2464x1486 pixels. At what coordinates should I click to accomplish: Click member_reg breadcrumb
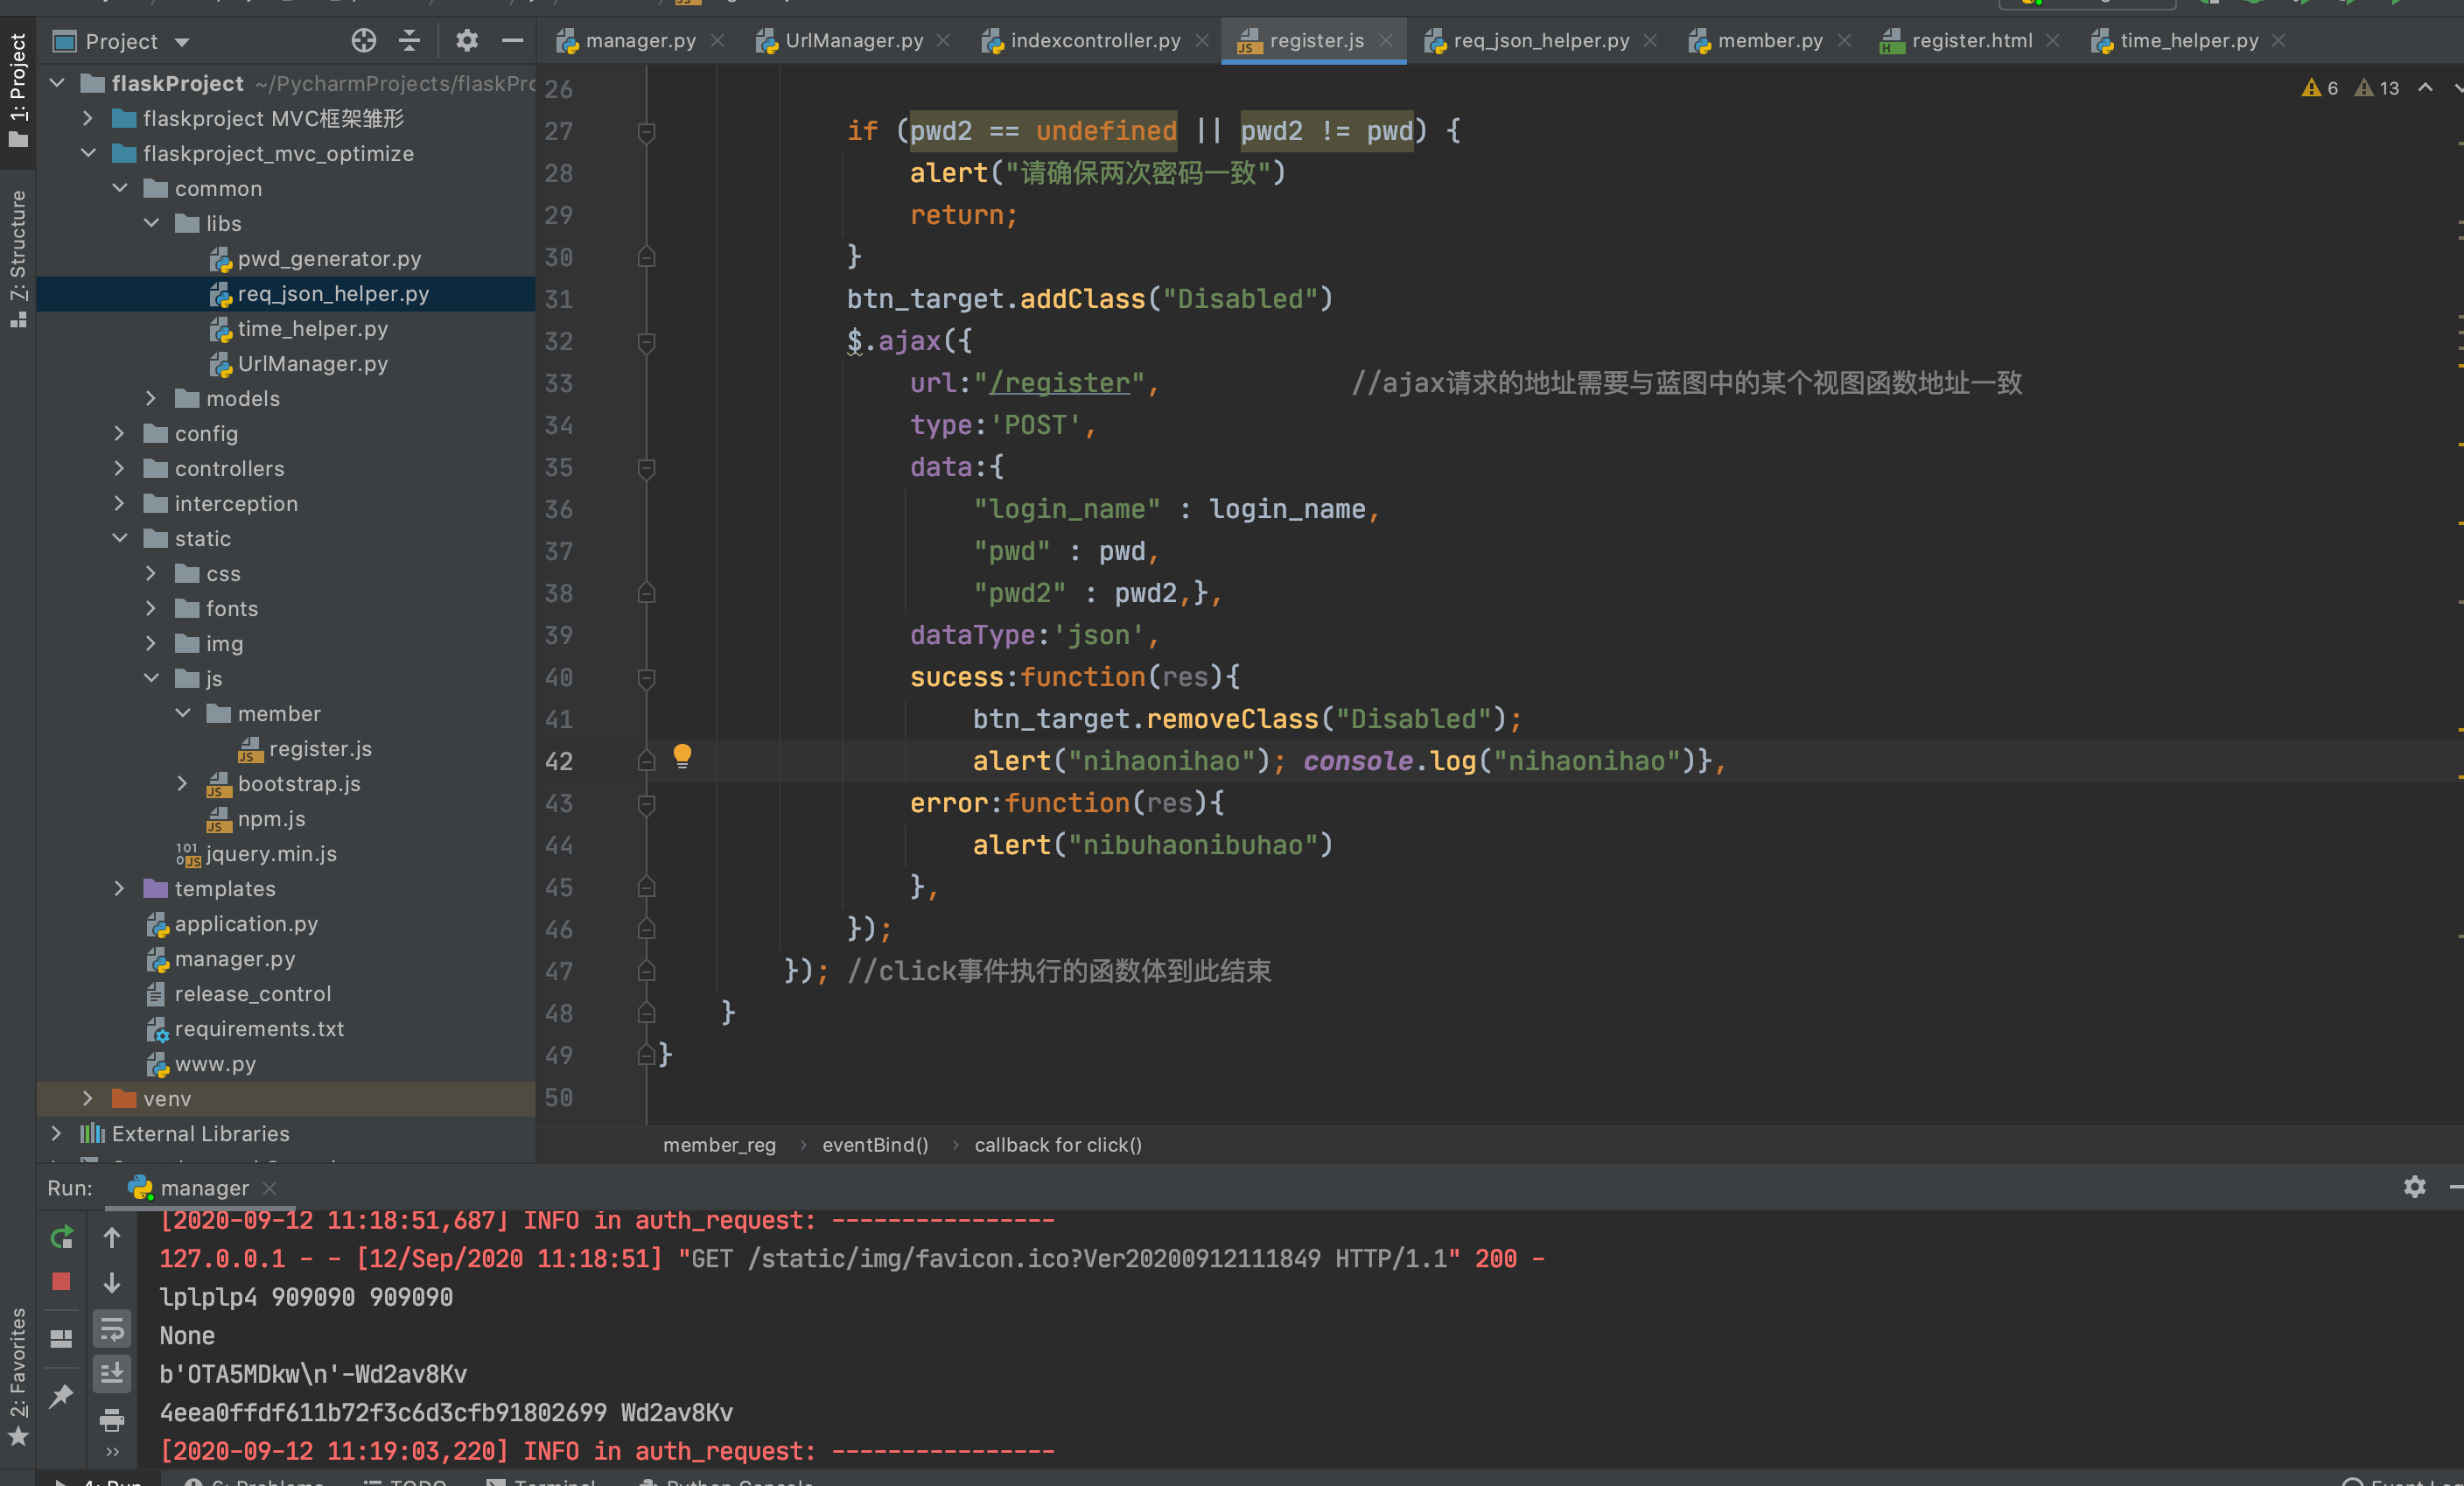719,1145
